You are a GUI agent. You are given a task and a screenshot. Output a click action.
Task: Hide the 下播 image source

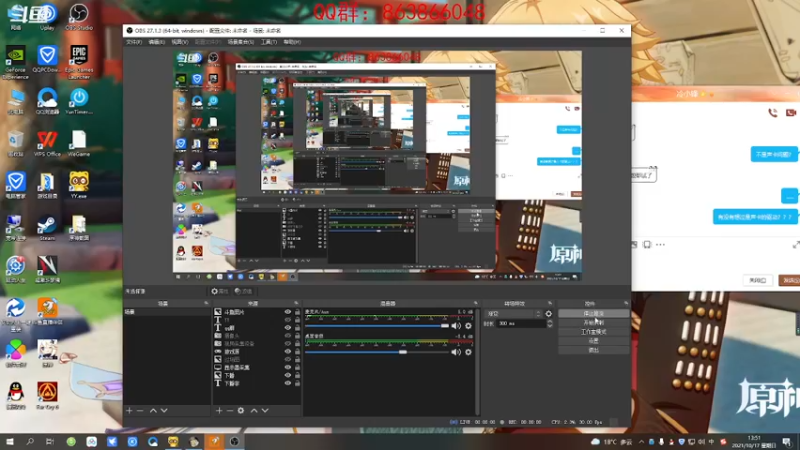288,375
